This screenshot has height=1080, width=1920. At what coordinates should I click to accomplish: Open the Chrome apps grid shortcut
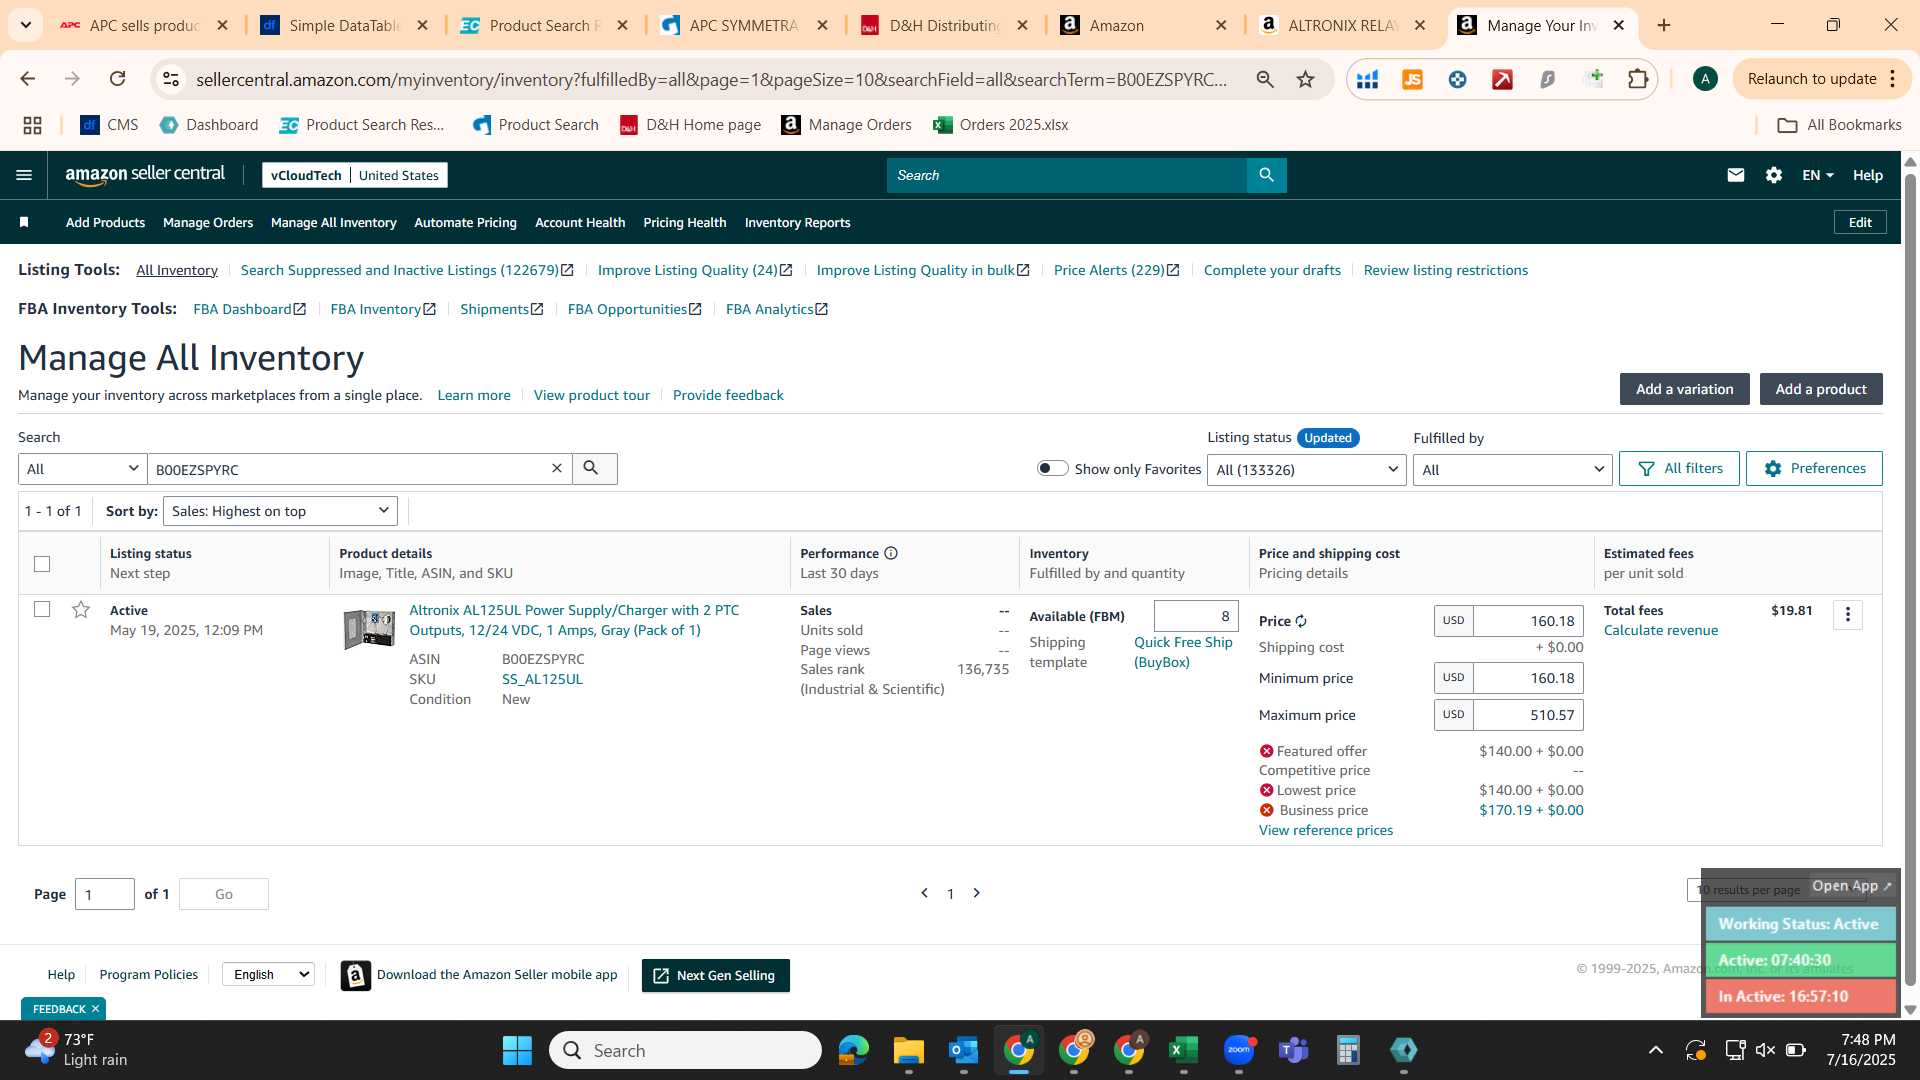[x=32, y=125]
